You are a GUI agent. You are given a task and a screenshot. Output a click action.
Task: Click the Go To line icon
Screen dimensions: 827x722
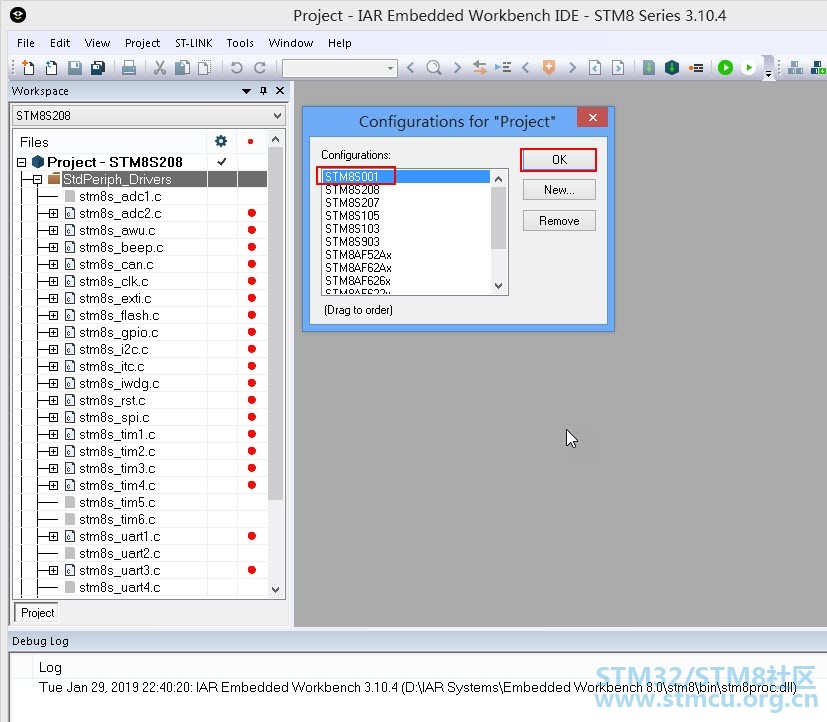coord(503,68)
